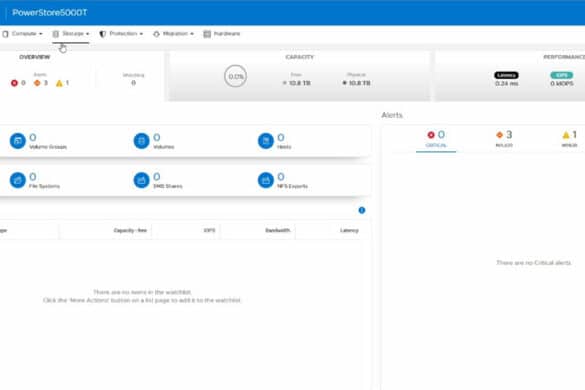Viewport: 585px width, 390px height.
Task: Click the Volume Groups icon
Action: tap(18, 141)
